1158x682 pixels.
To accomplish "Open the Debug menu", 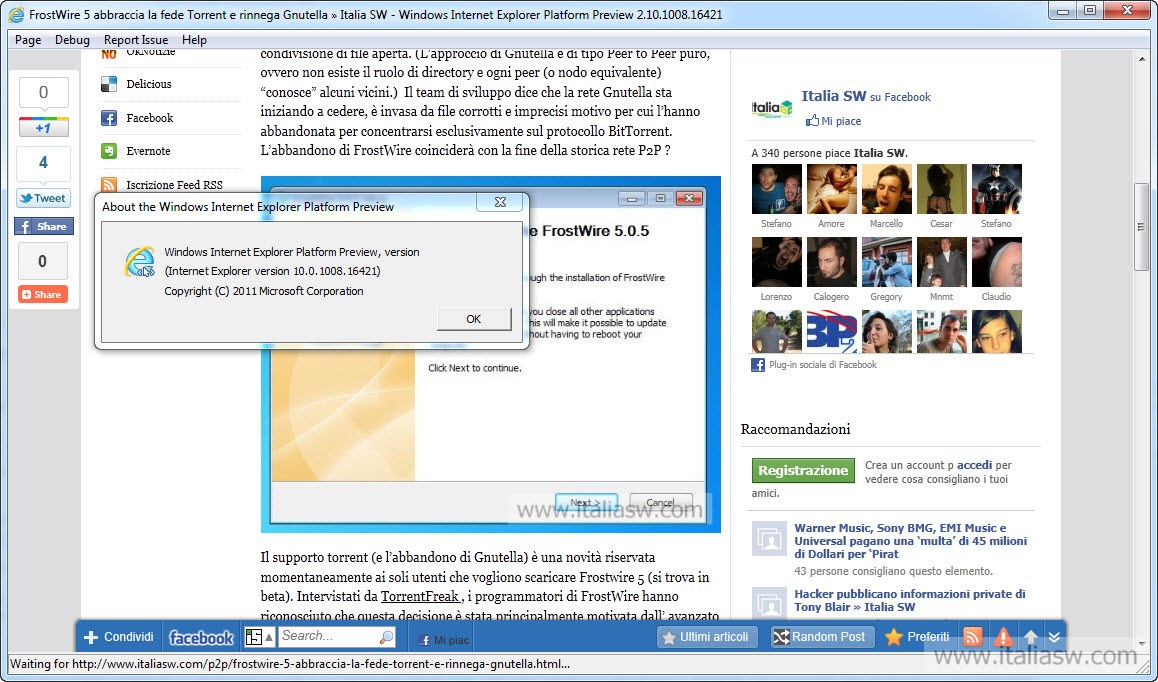I will 72,40.
